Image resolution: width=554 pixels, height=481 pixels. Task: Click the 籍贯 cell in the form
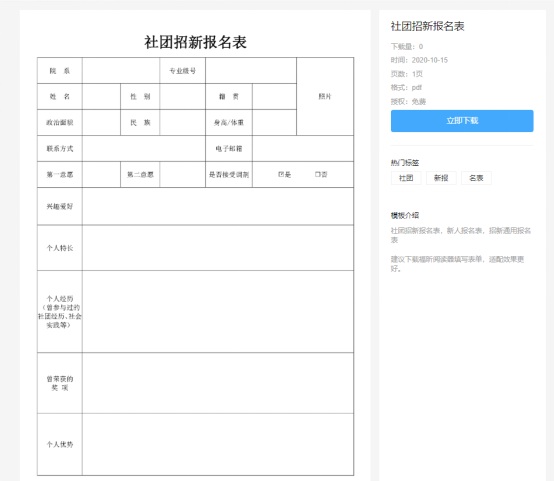pos(229,96)
